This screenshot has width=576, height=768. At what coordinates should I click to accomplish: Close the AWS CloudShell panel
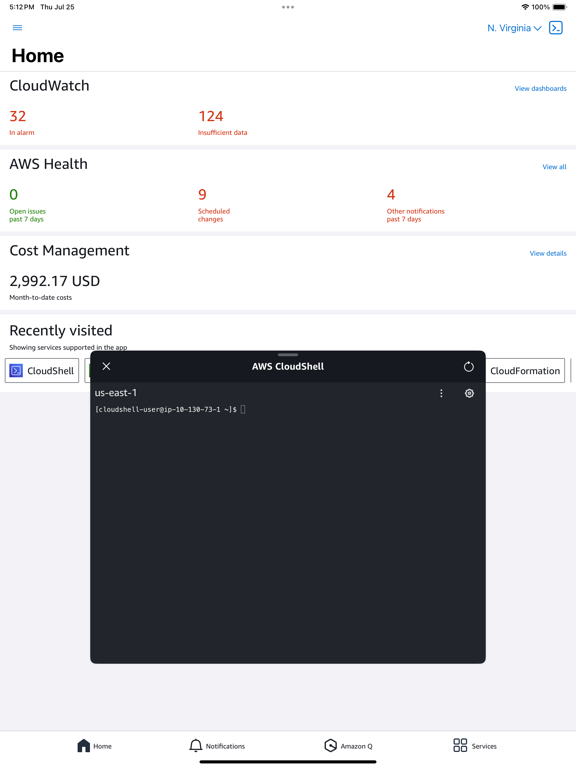pos(106,366)
